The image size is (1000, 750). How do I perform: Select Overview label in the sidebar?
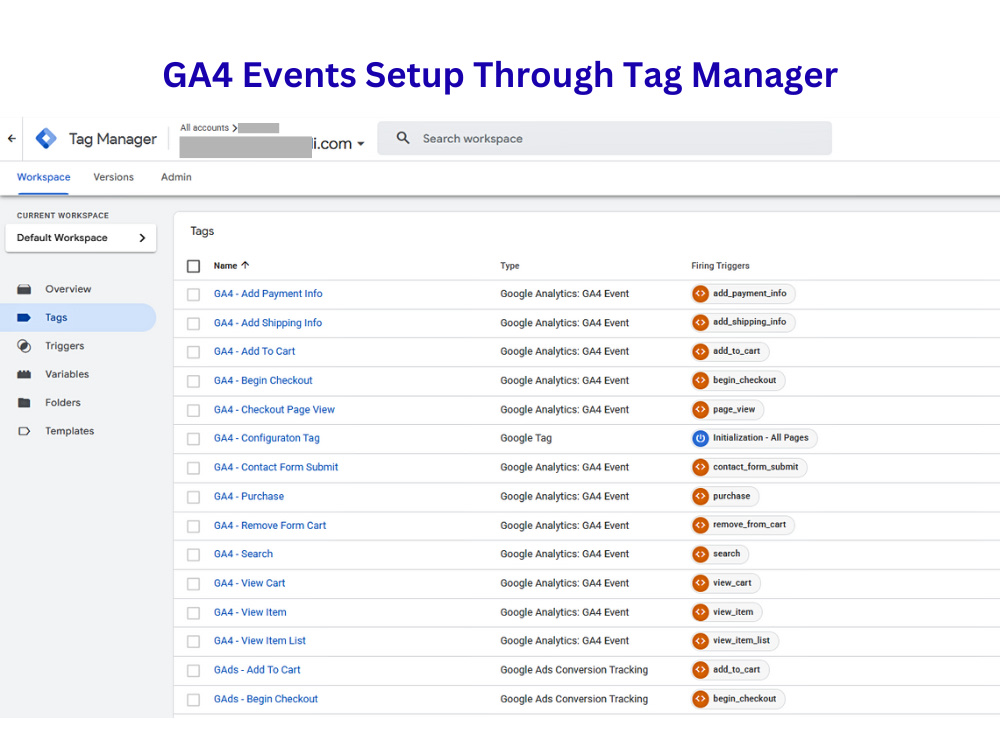(x=68, y=289)
